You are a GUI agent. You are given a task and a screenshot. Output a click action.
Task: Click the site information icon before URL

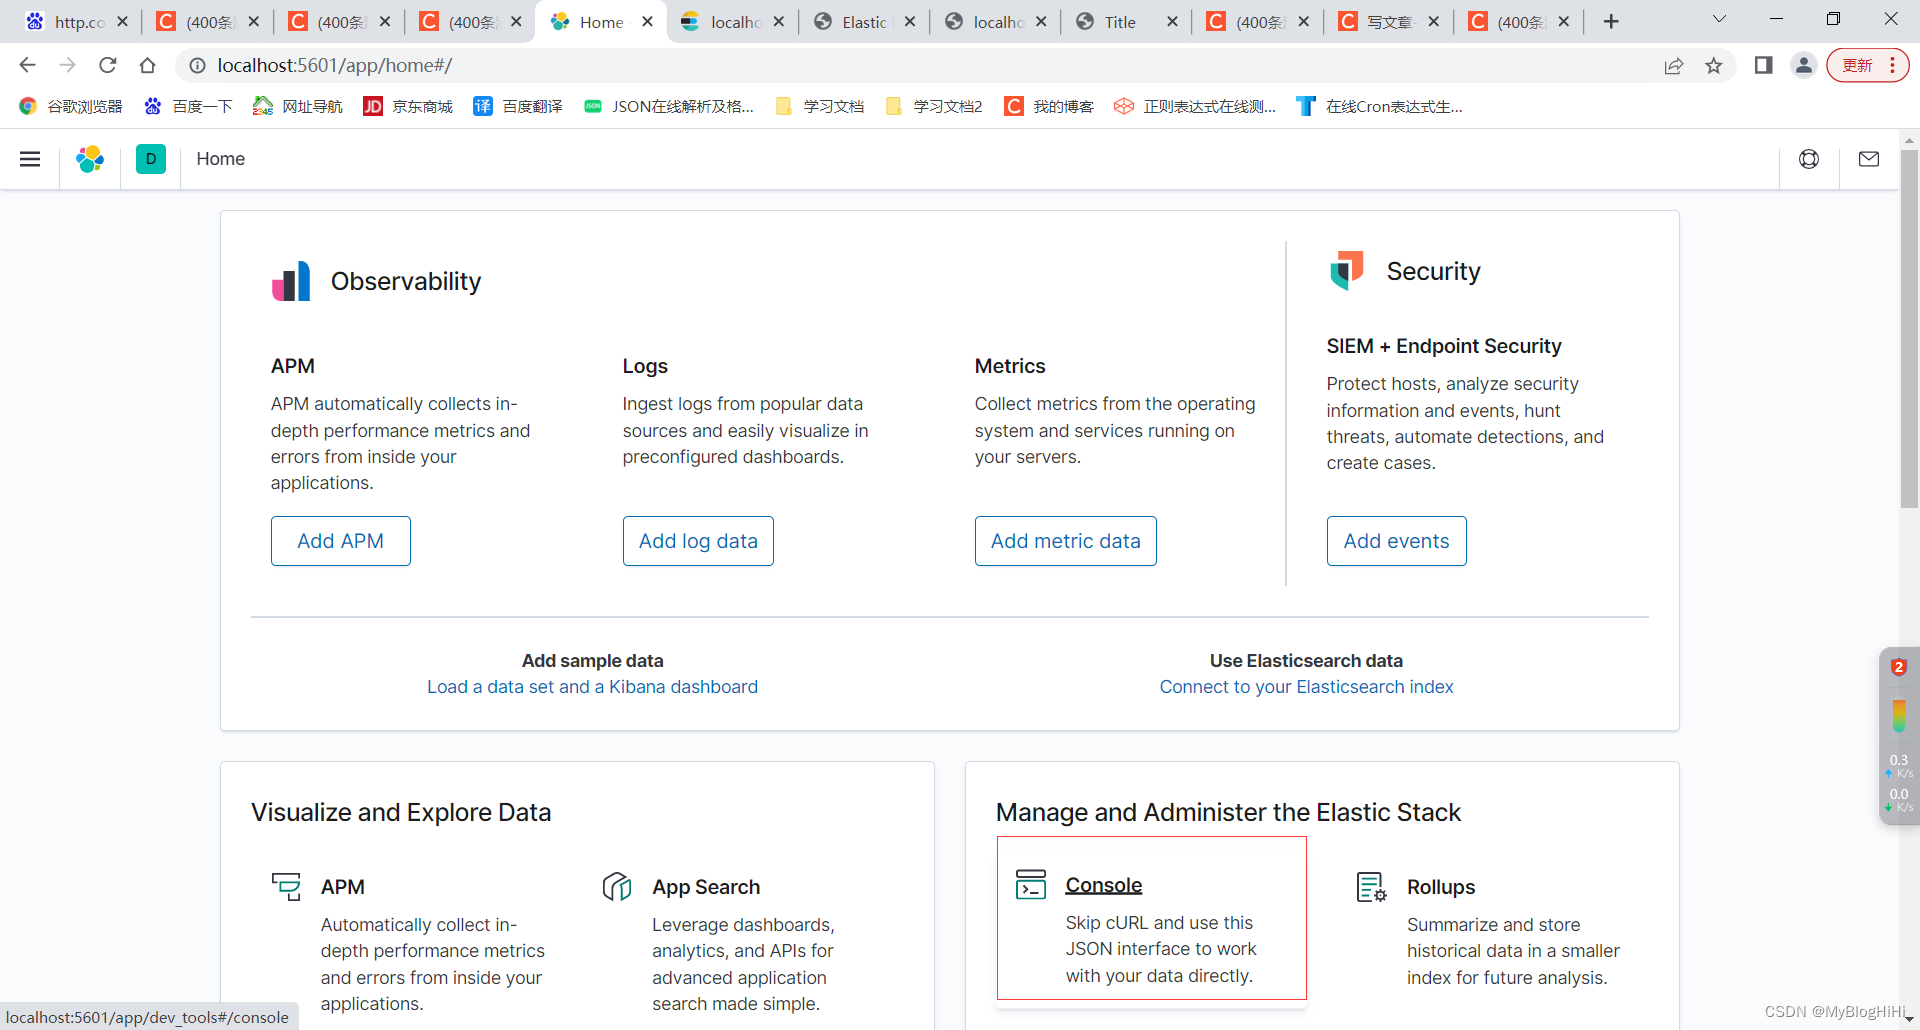click(198, 65)
